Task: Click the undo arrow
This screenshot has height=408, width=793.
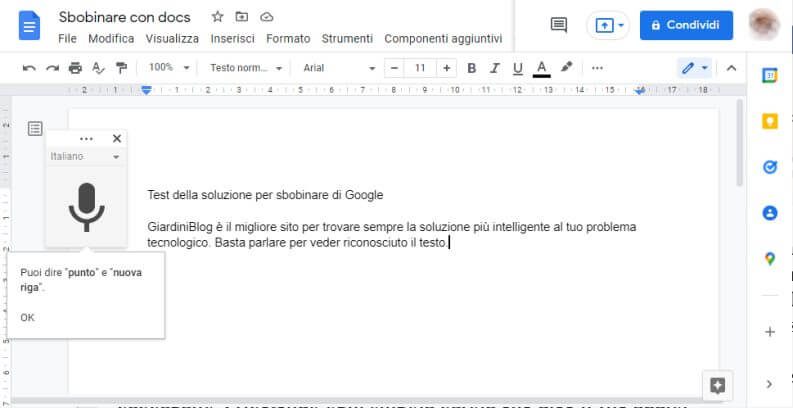Action: pyautogui.click(x=29, y=68)
